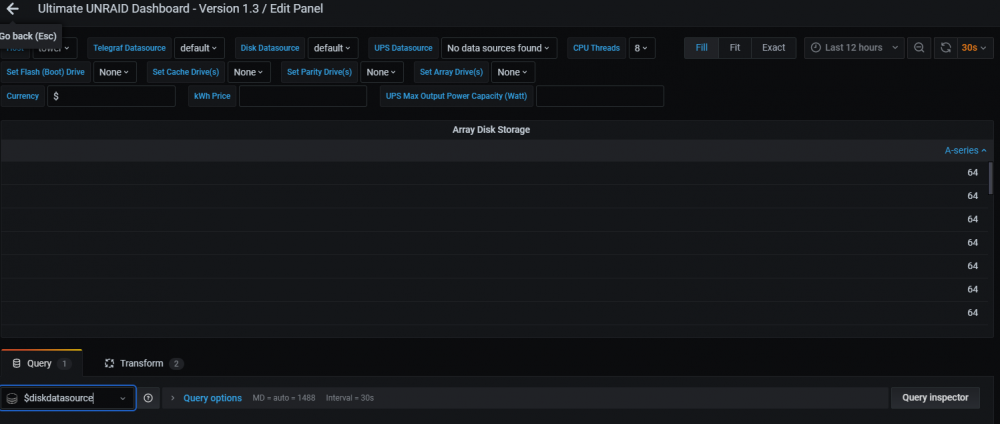Open the $diskdatasource data source picker
The height and width of the screenshot is (424, 1000).
pos(68,398)
